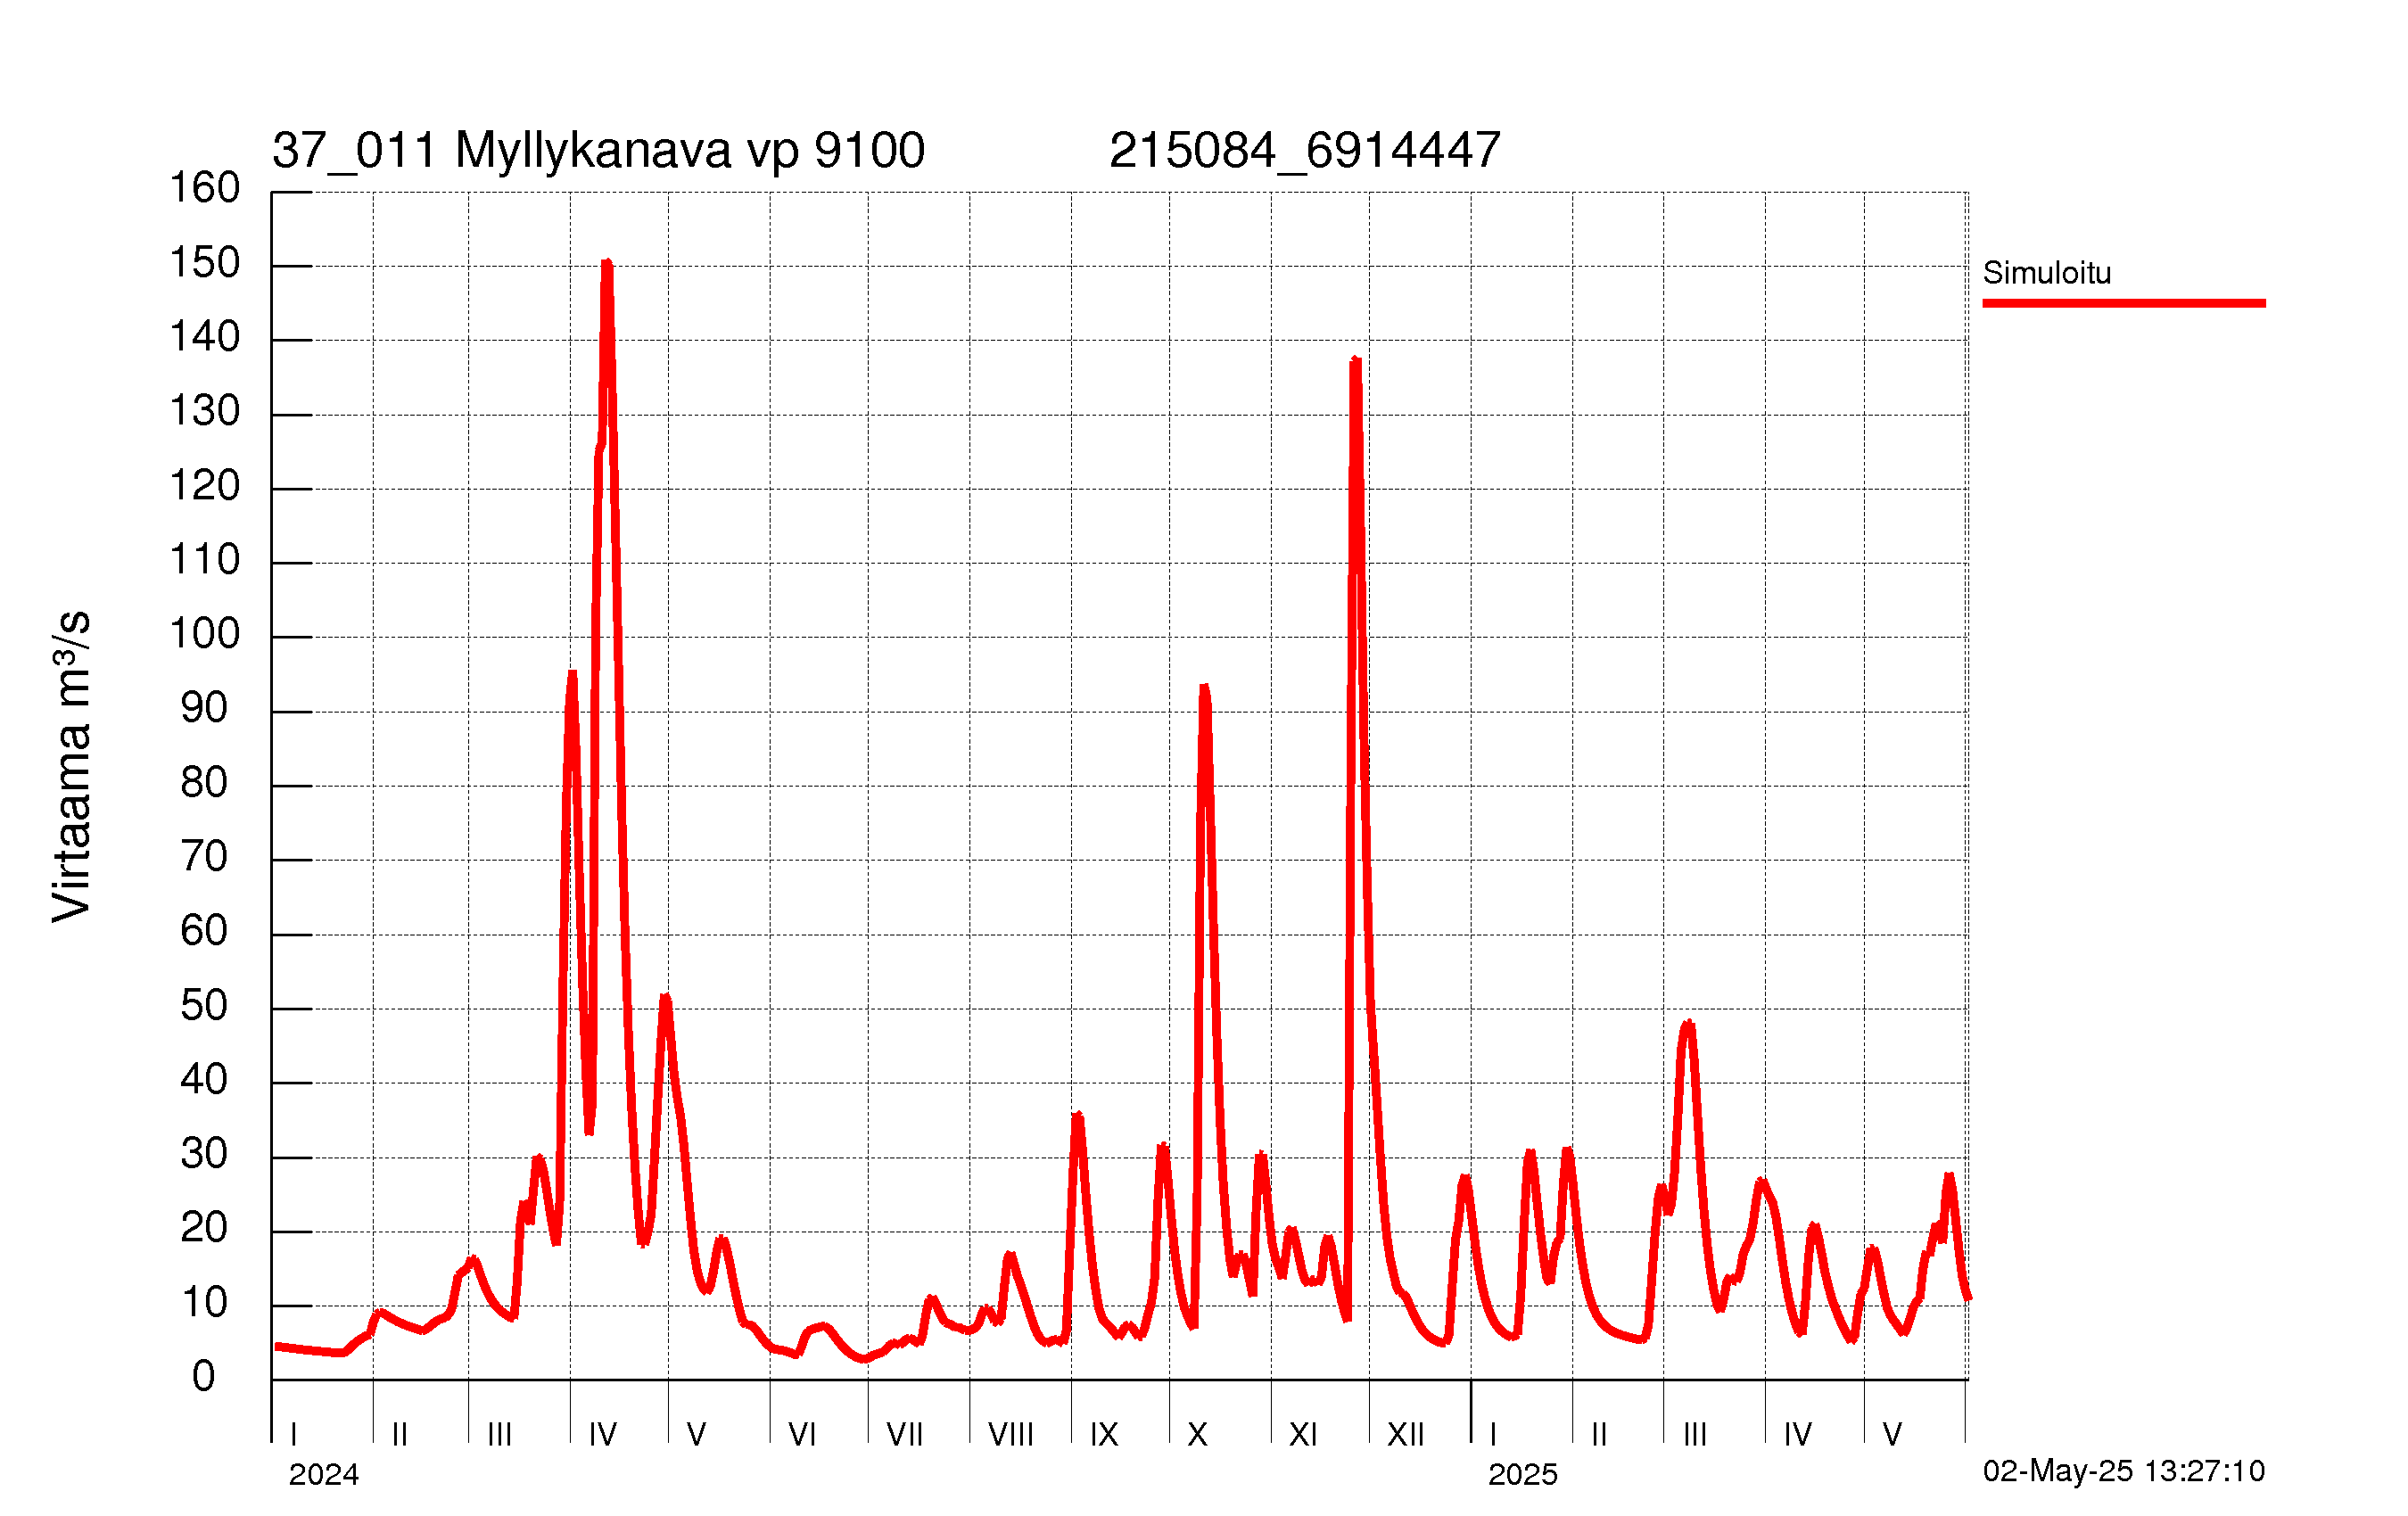Click the October 2024 peak near 93 m³/s
The image size is (2408, 1516).
point(1204,688)
